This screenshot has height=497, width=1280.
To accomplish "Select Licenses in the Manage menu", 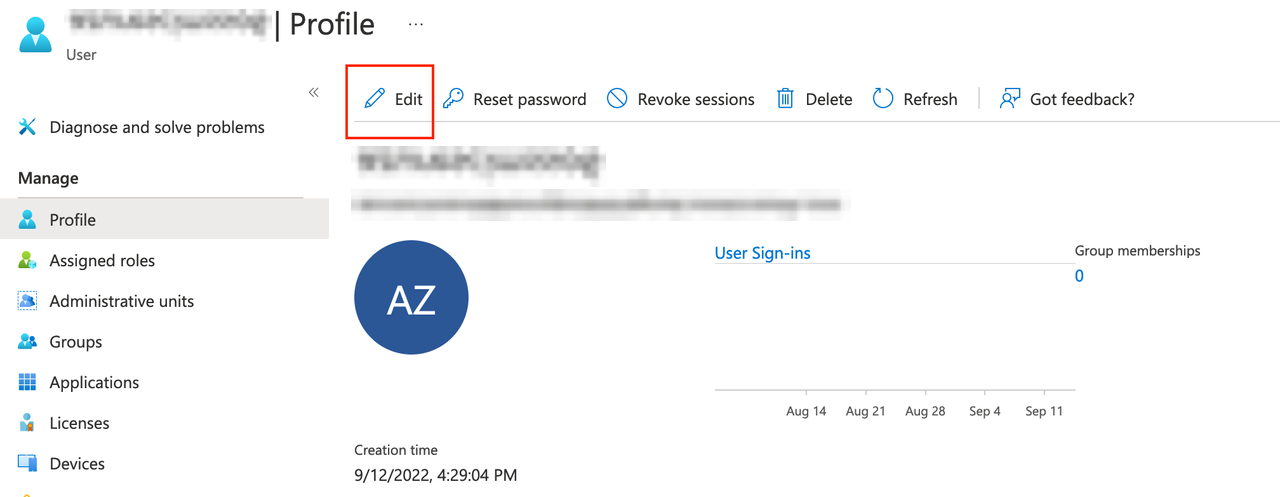I will click(164, 423).
